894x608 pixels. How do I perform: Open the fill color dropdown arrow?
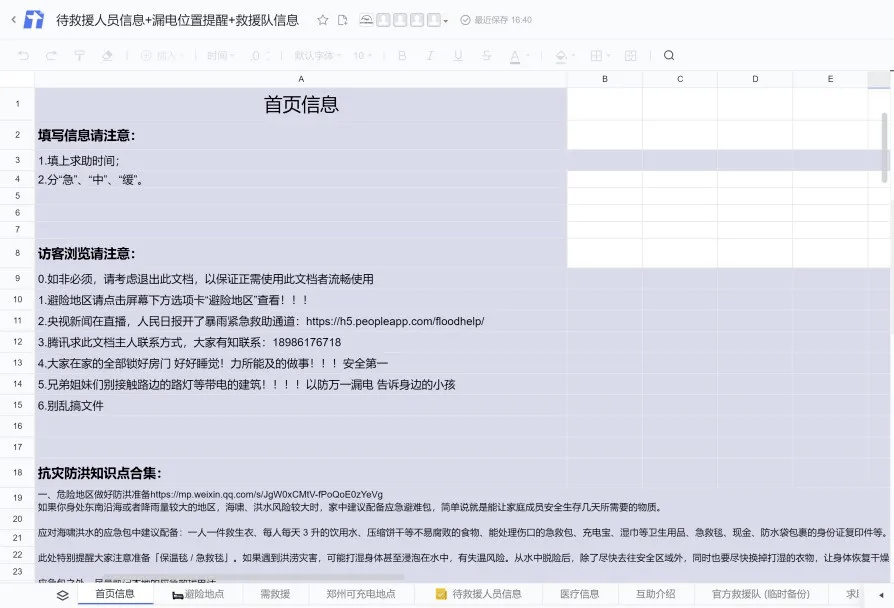click(x=573, y=55)
